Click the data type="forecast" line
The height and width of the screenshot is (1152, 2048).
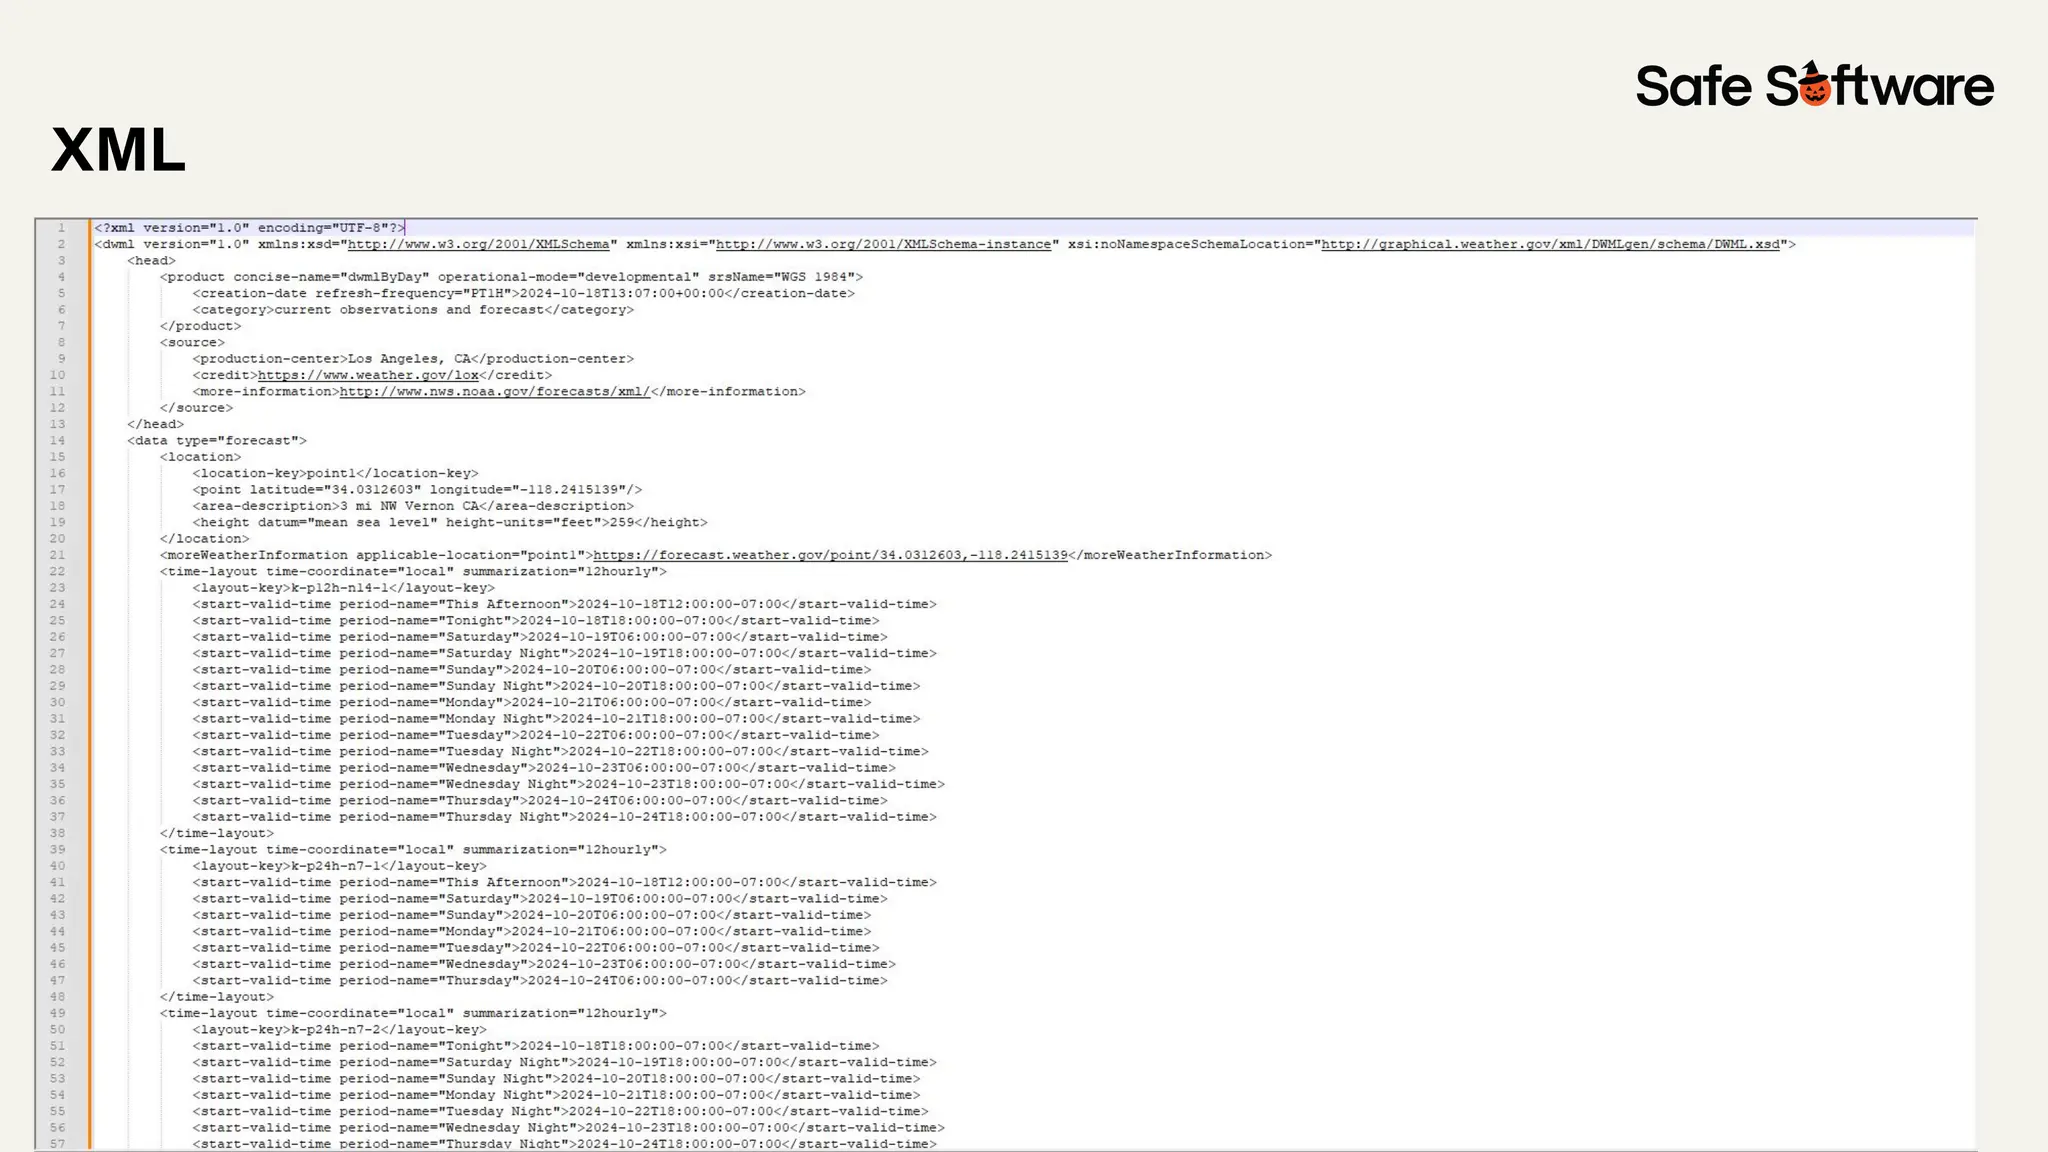(217, 441)
